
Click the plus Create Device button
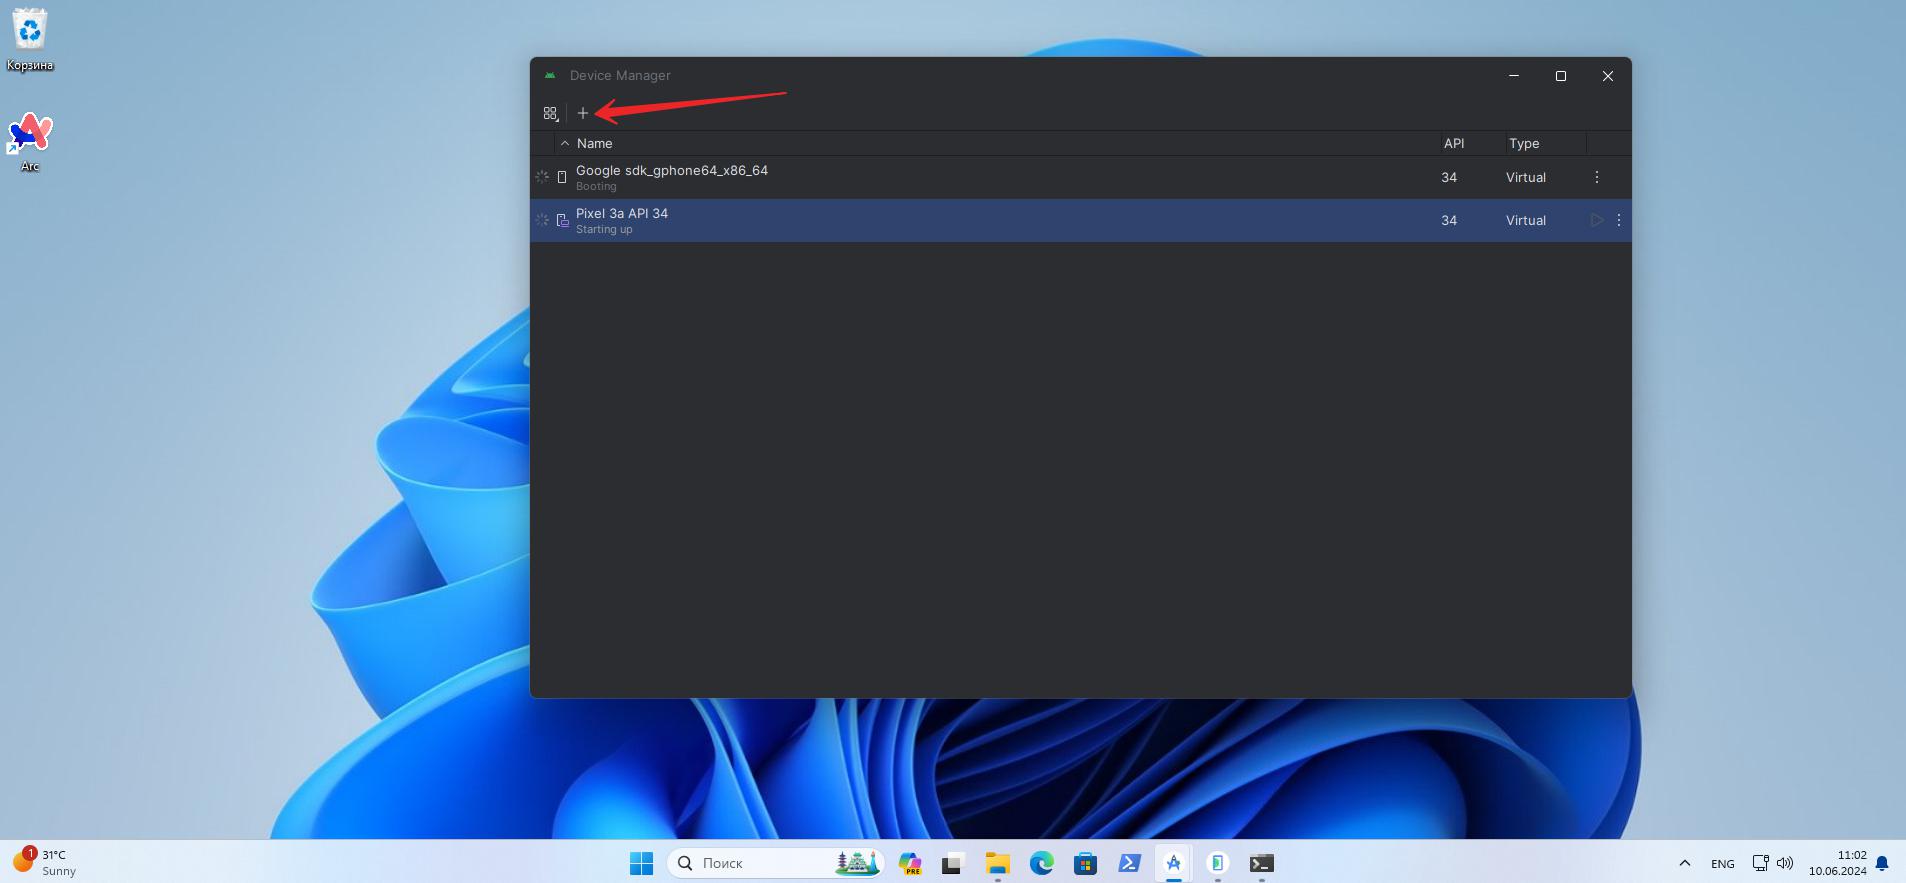[583, 113]
